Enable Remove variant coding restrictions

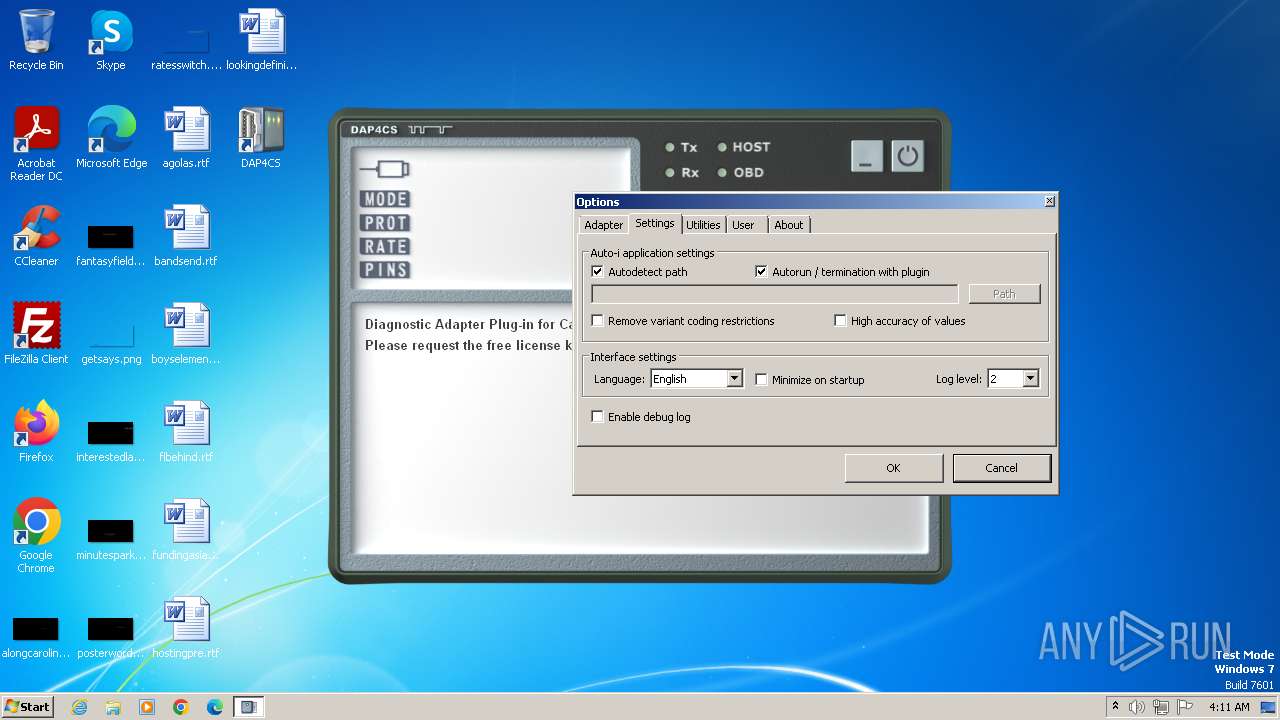(x=598, y=321)
